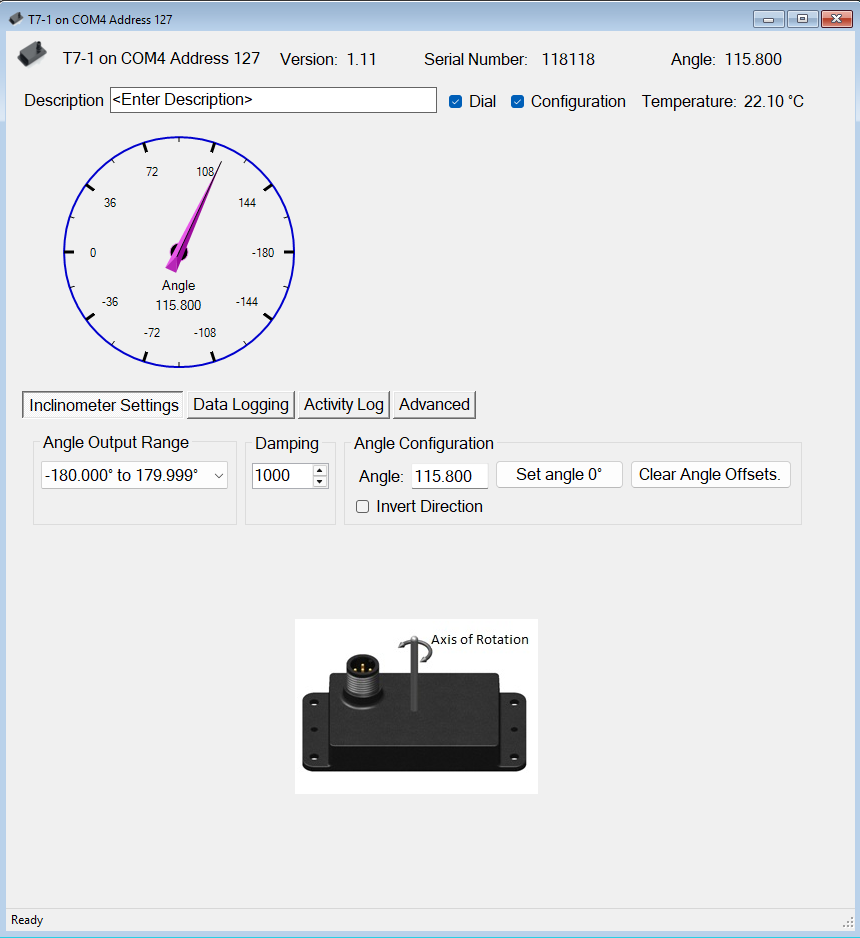Disable the Configuration display option
The image size is (860, 938).
point(517,101)
